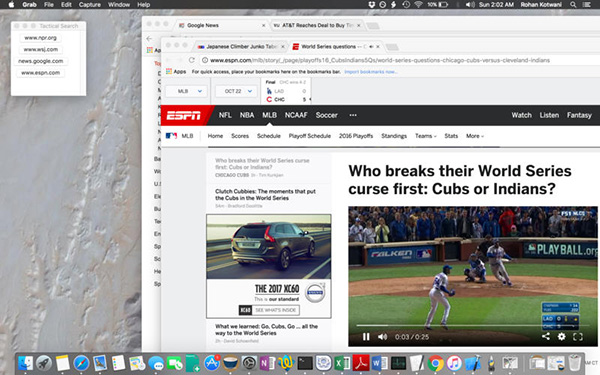Click the Volvo XC60 advertisement
The height and width of the screenshot is (375, 600).
pos(269,266)
